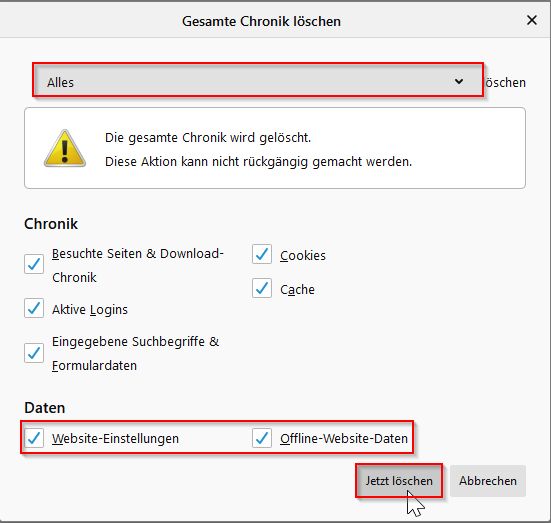Toggle the Cookies checkbox

pyautogui.click(x=262, y=254)
